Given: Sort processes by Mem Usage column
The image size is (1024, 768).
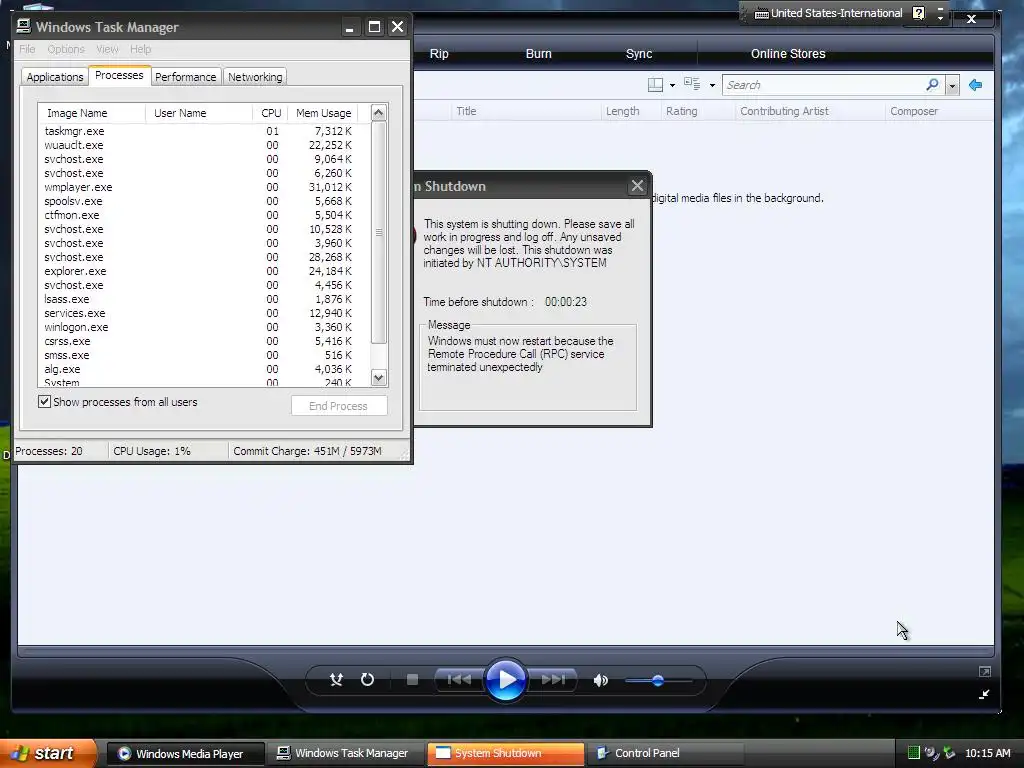Looking at the screenshot, I should [x=323, y=113].
